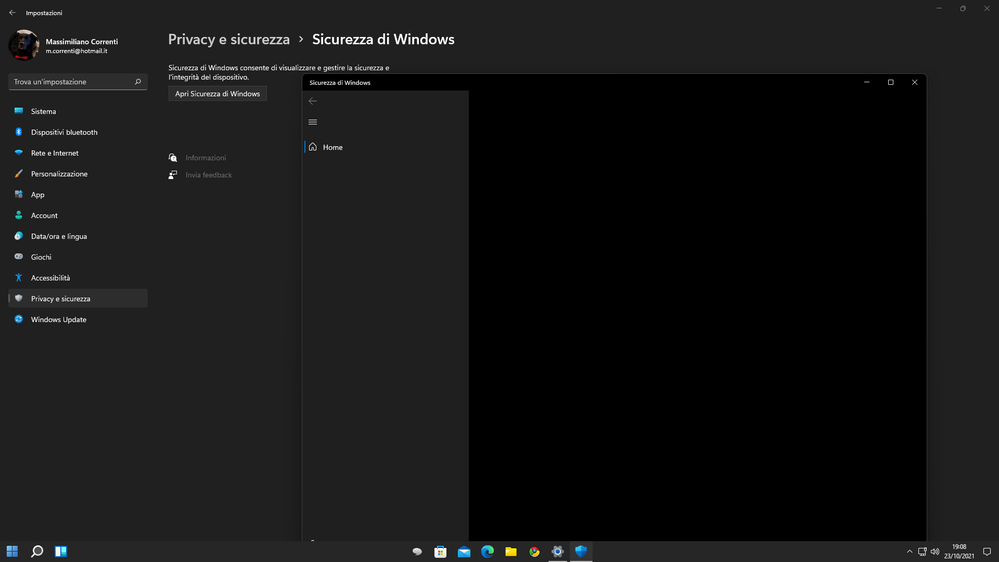Go to Rete e Internet settings
This screenshot has width=999, height=562.
click(x=78, y=153)
